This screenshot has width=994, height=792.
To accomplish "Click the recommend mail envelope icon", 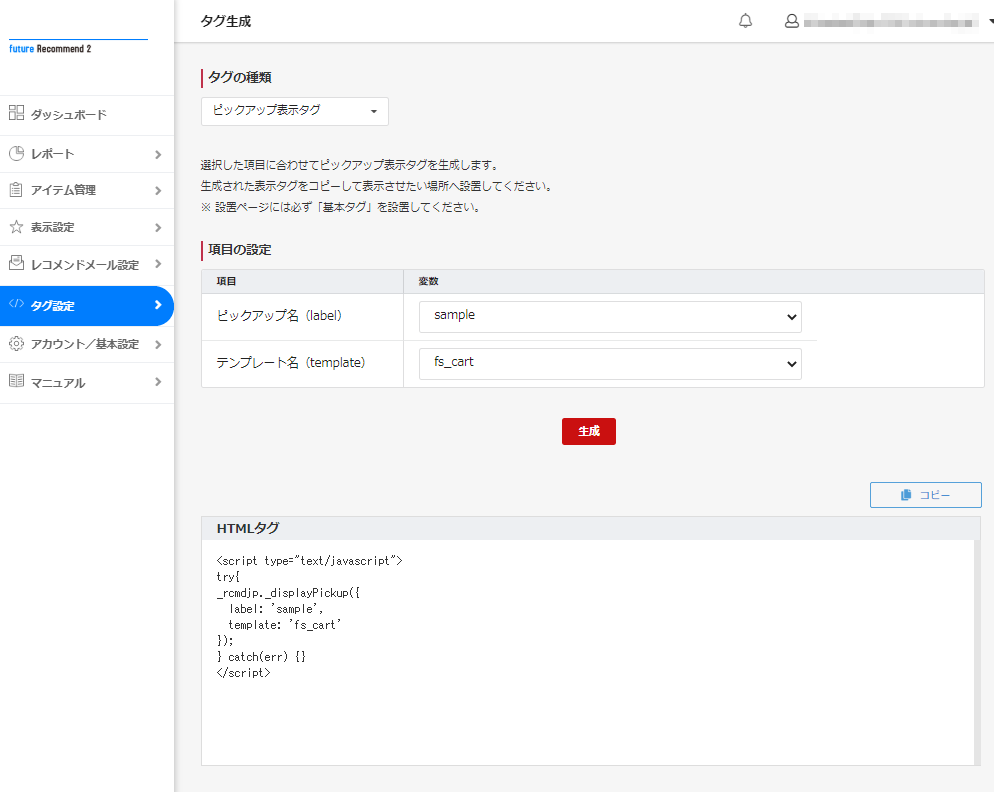I will click(16, 263).
